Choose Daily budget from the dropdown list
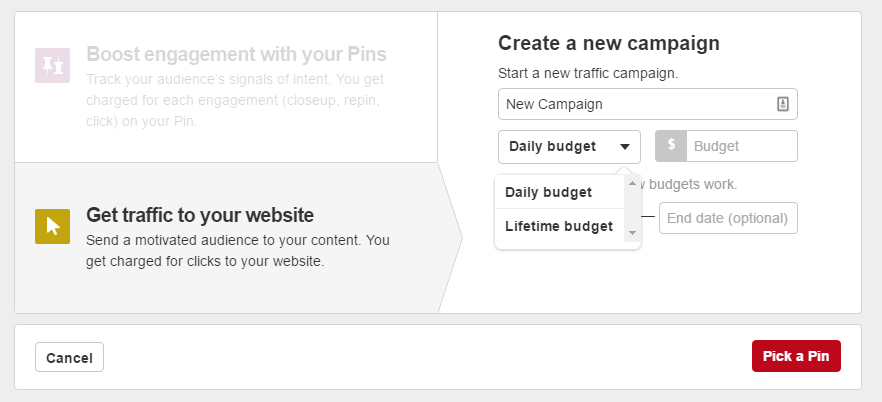Screen dimensions: 882x402 [549, 192]
